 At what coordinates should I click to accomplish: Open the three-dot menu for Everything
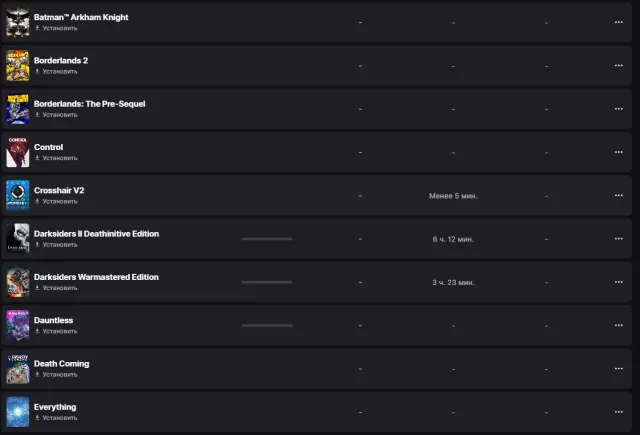pos(618,412)
